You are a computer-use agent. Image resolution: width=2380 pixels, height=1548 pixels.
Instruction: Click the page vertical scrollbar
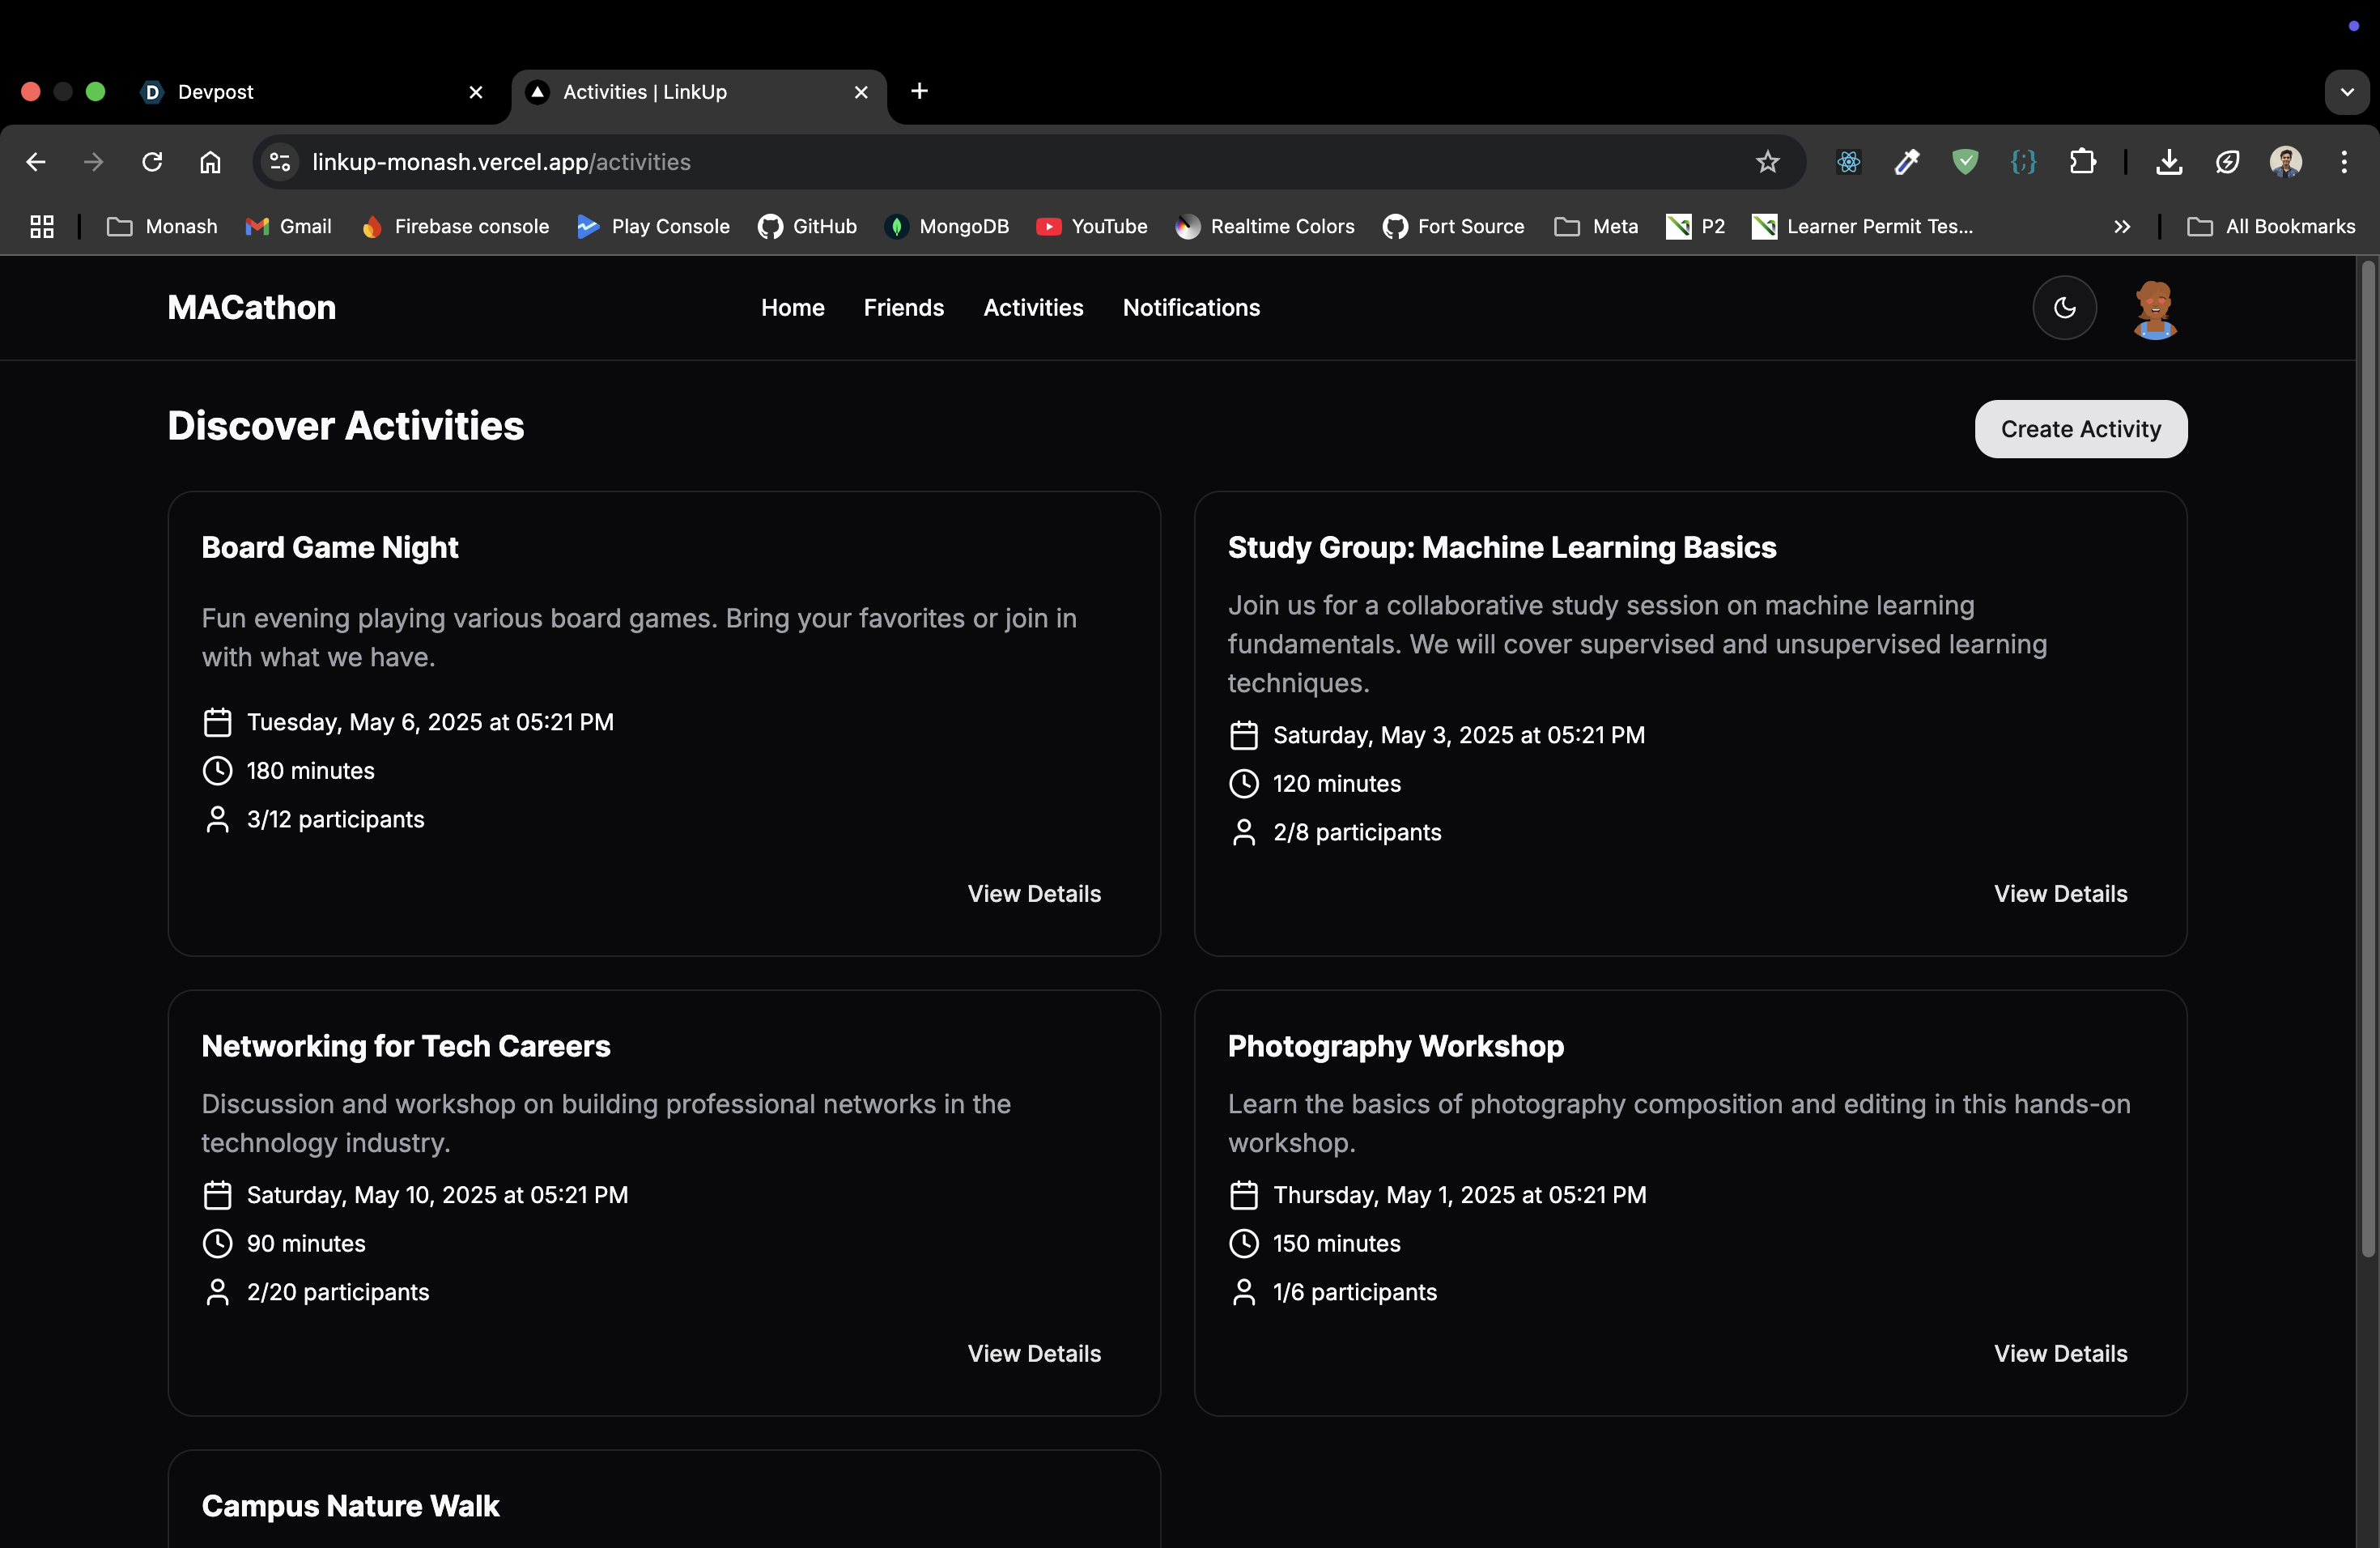(2367, 760)
